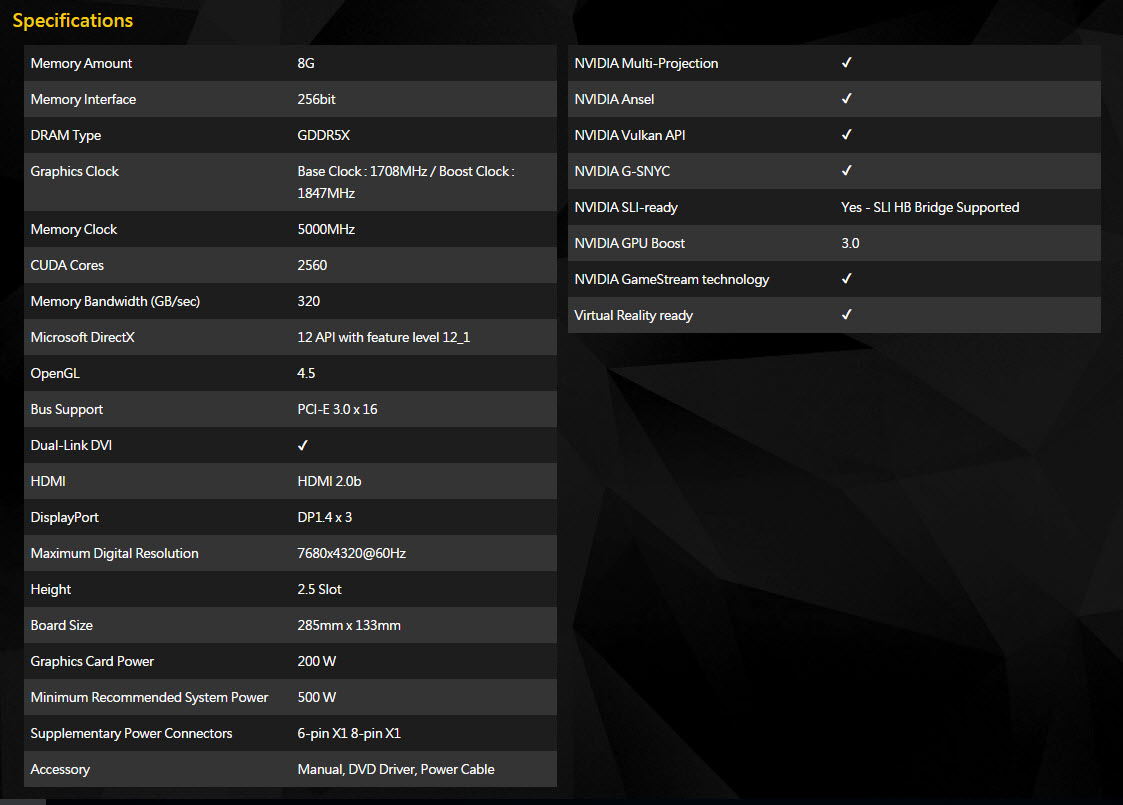Screen dimensions: 1123x805
Task: Click Manual, DVD Driver, Power Cable value
Action: click(x=396, y=769)
